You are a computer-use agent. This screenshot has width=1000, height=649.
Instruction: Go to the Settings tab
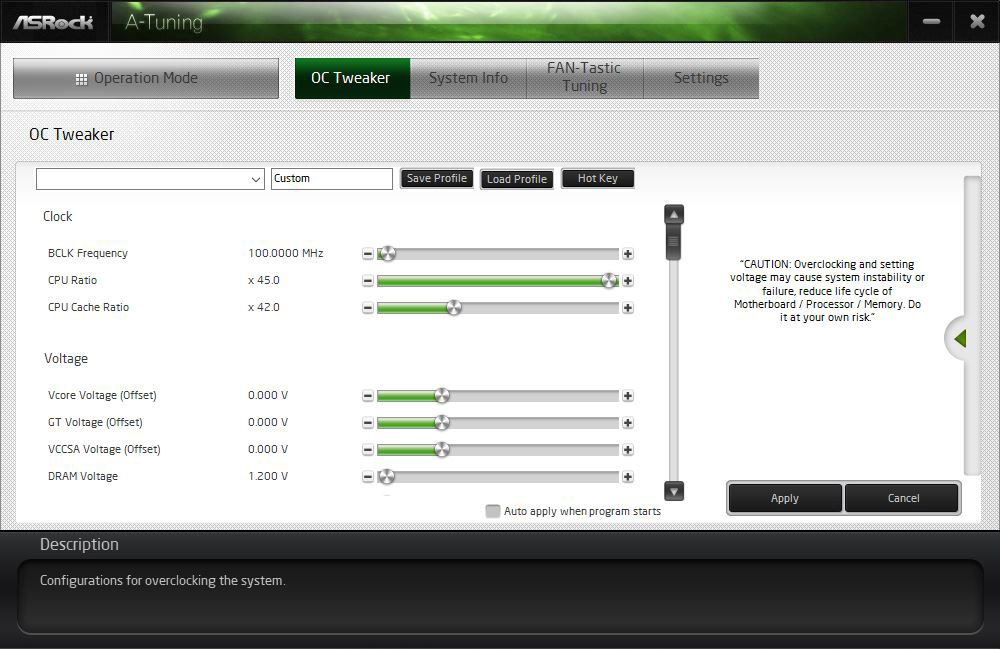(701, 78)
